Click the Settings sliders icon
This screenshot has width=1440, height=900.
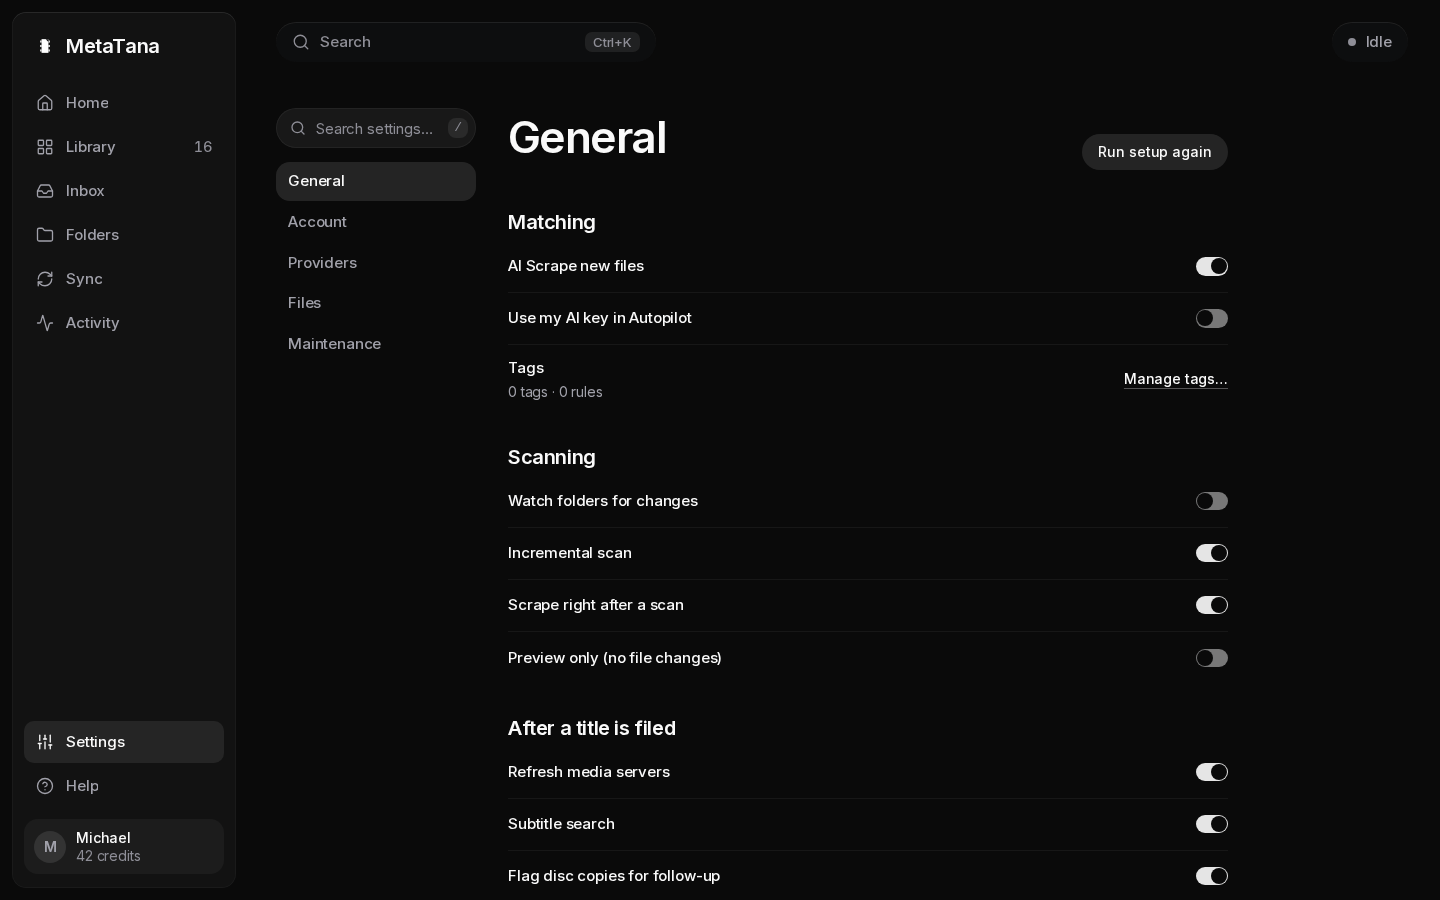(45, 742)
